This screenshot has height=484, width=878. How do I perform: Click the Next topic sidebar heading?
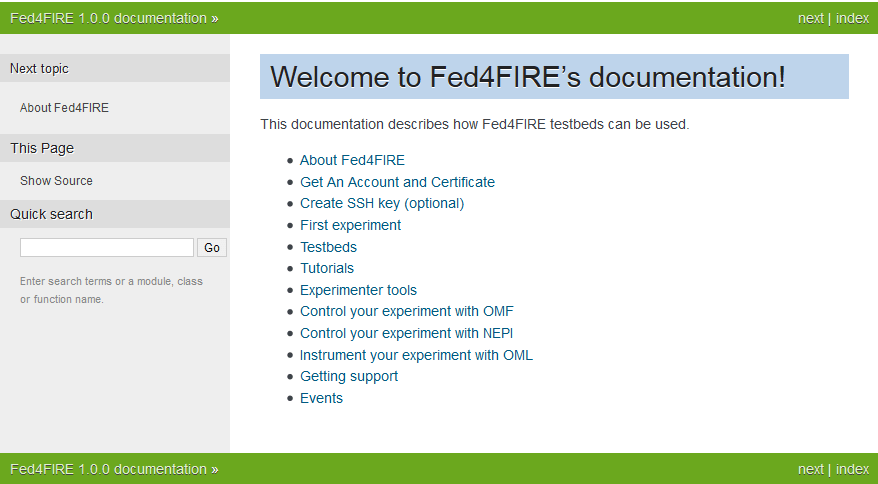point(39,68)
